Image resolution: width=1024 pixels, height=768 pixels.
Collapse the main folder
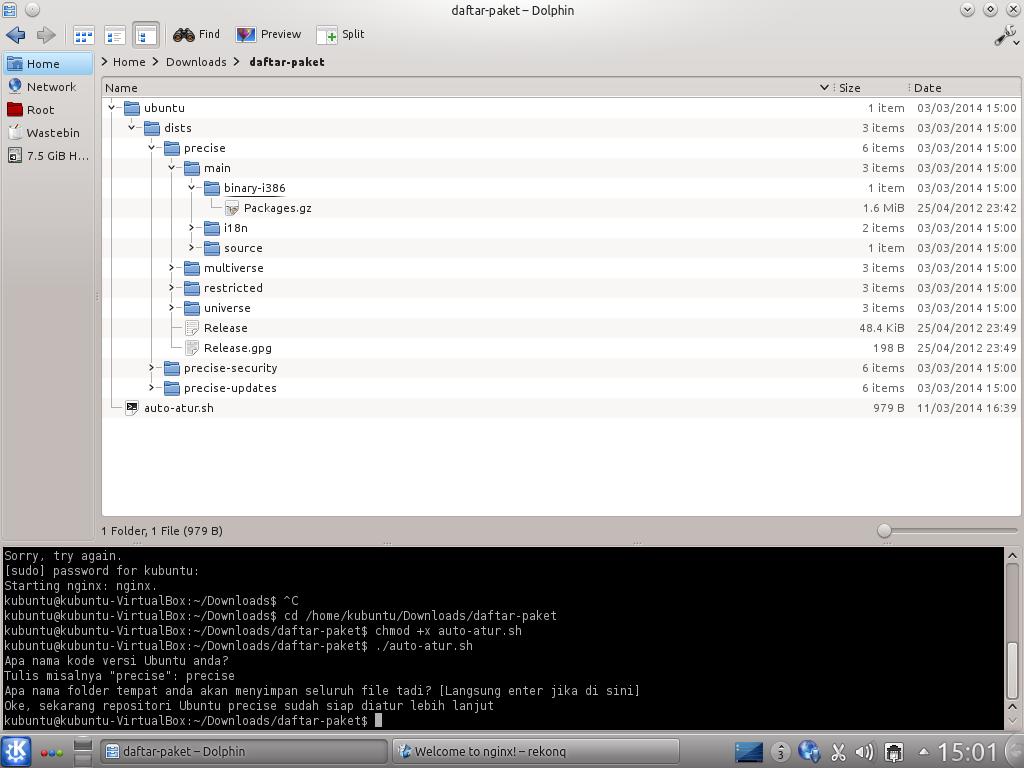(x=172, y=168)
